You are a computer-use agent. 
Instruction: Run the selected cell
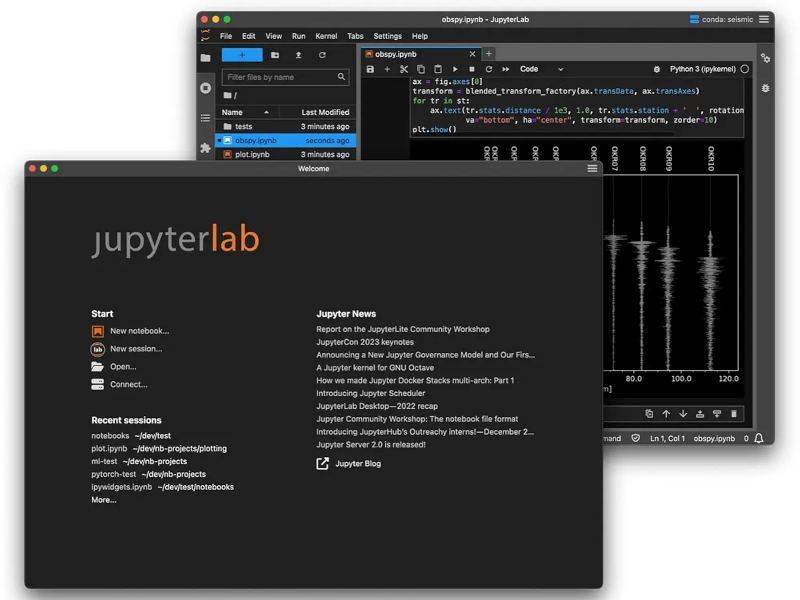(x=455, y=69)
